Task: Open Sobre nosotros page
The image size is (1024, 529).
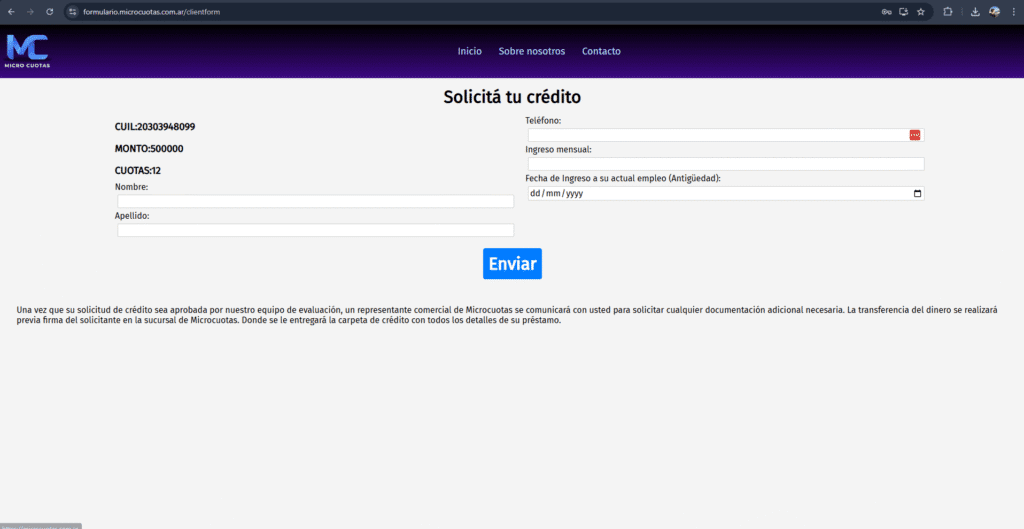Action: 532,51
